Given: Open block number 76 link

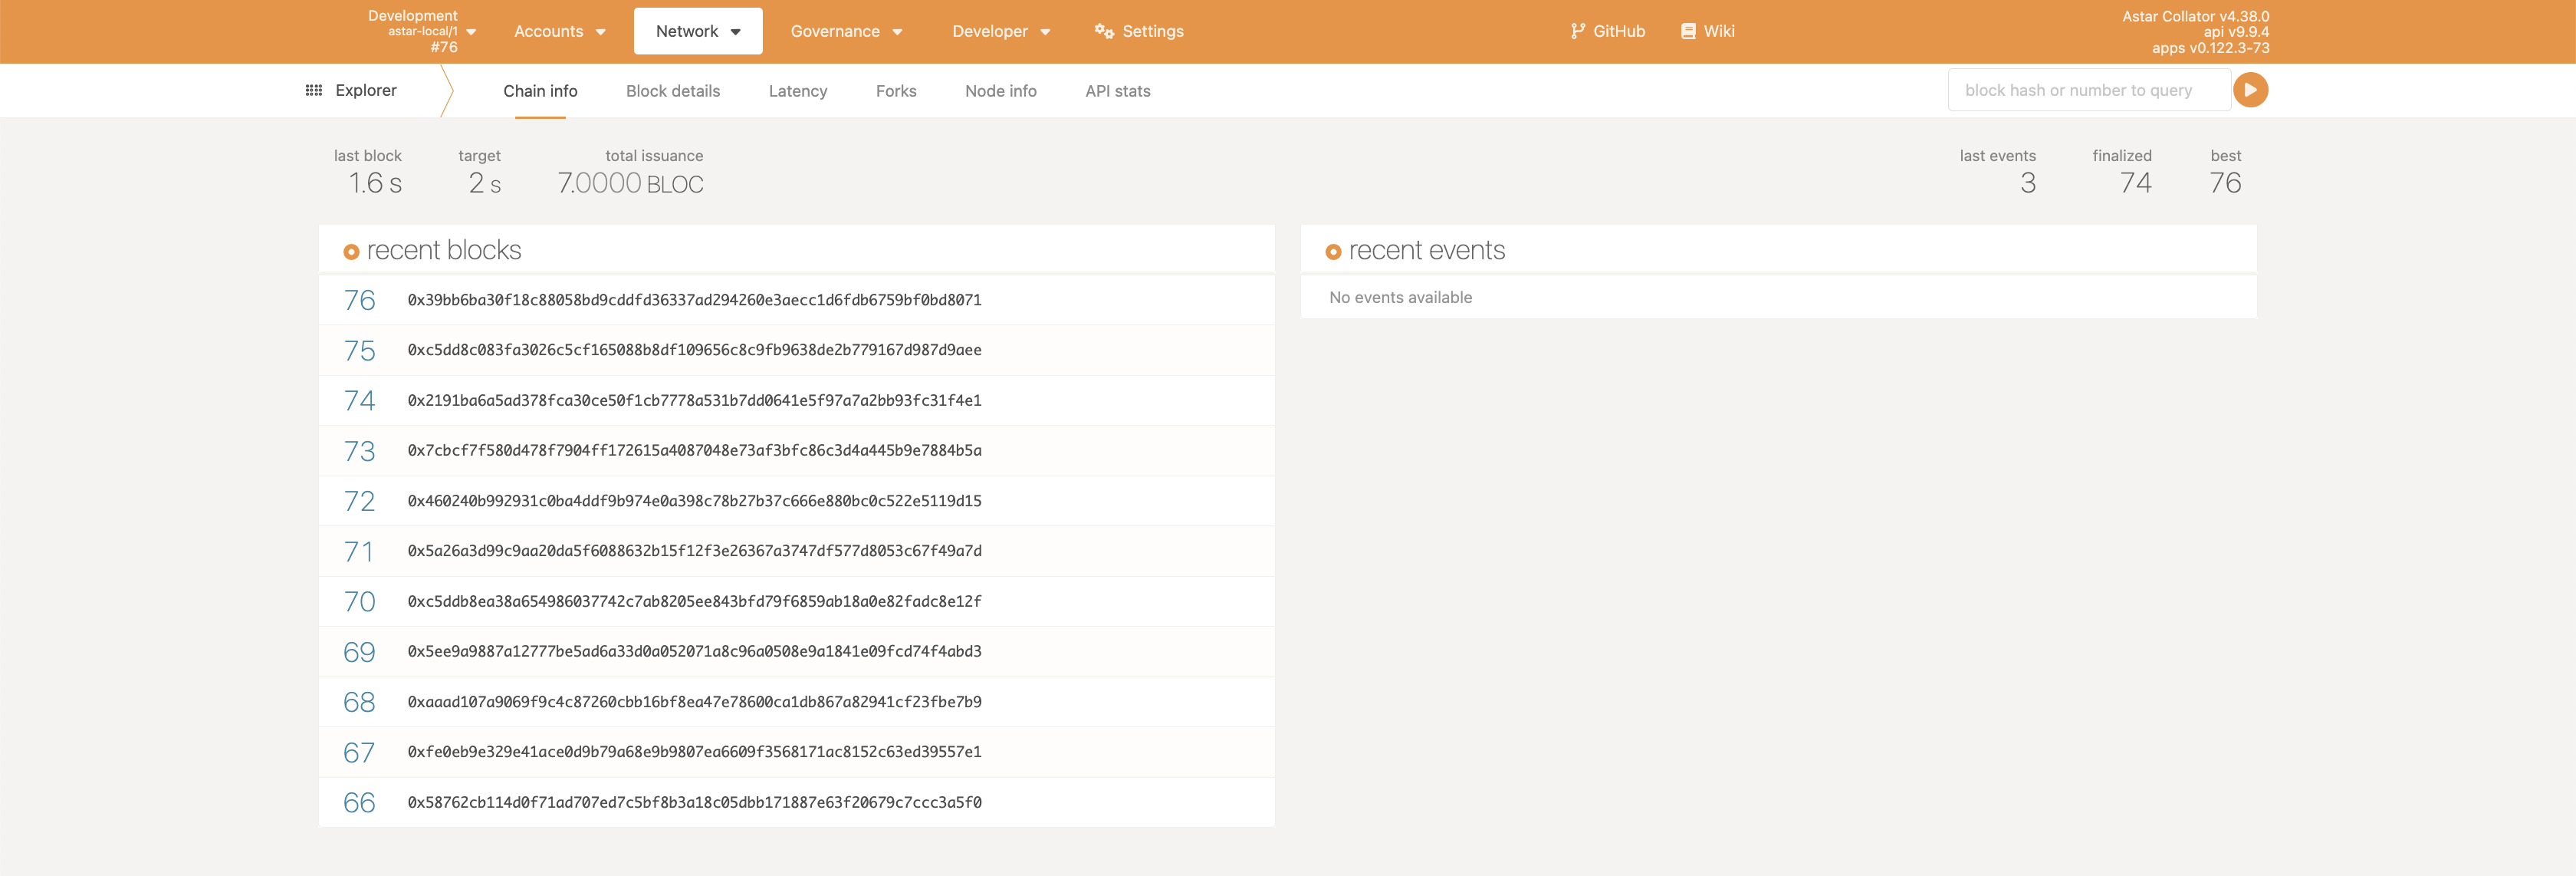Looking at the screenshot, I should 359,300.
